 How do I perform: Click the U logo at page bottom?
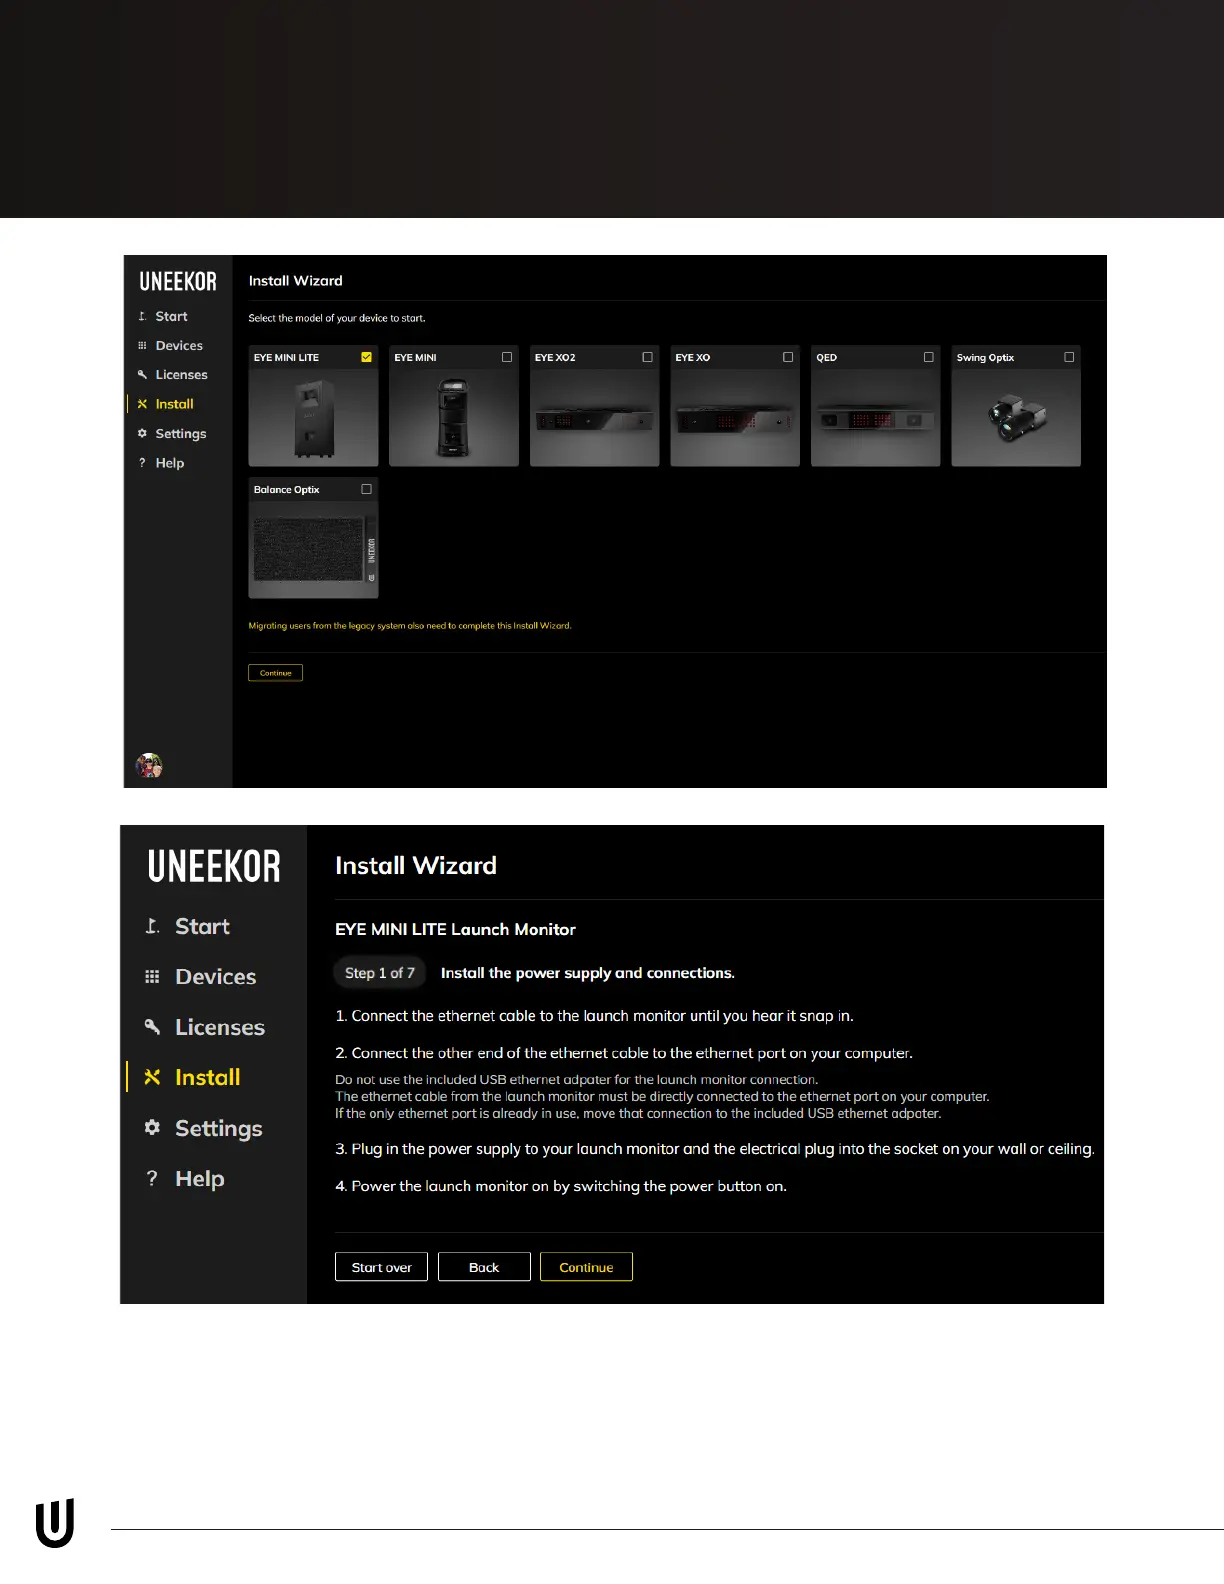[55, 1524]
